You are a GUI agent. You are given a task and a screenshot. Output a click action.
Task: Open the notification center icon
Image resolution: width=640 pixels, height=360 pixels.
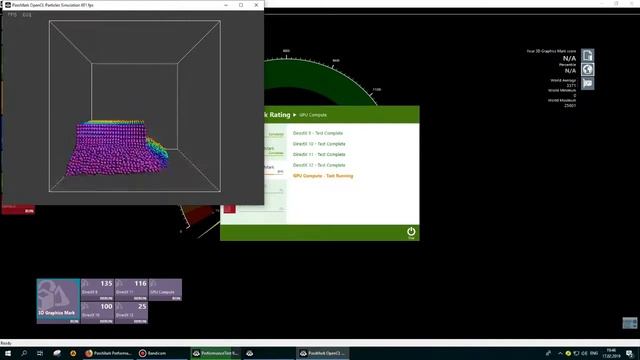[630, 353]
